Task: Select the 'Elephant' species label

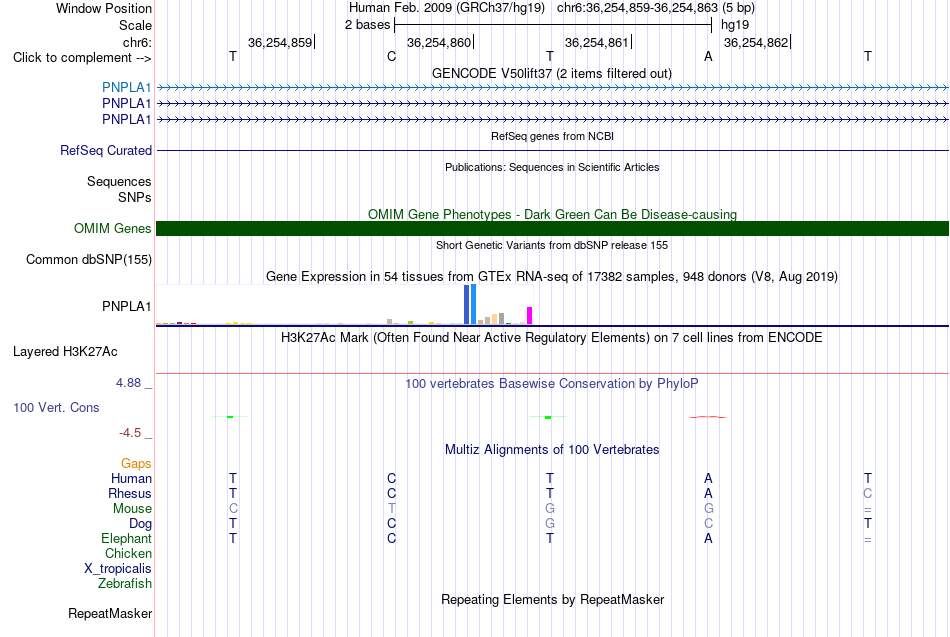Action: [126, 539]
